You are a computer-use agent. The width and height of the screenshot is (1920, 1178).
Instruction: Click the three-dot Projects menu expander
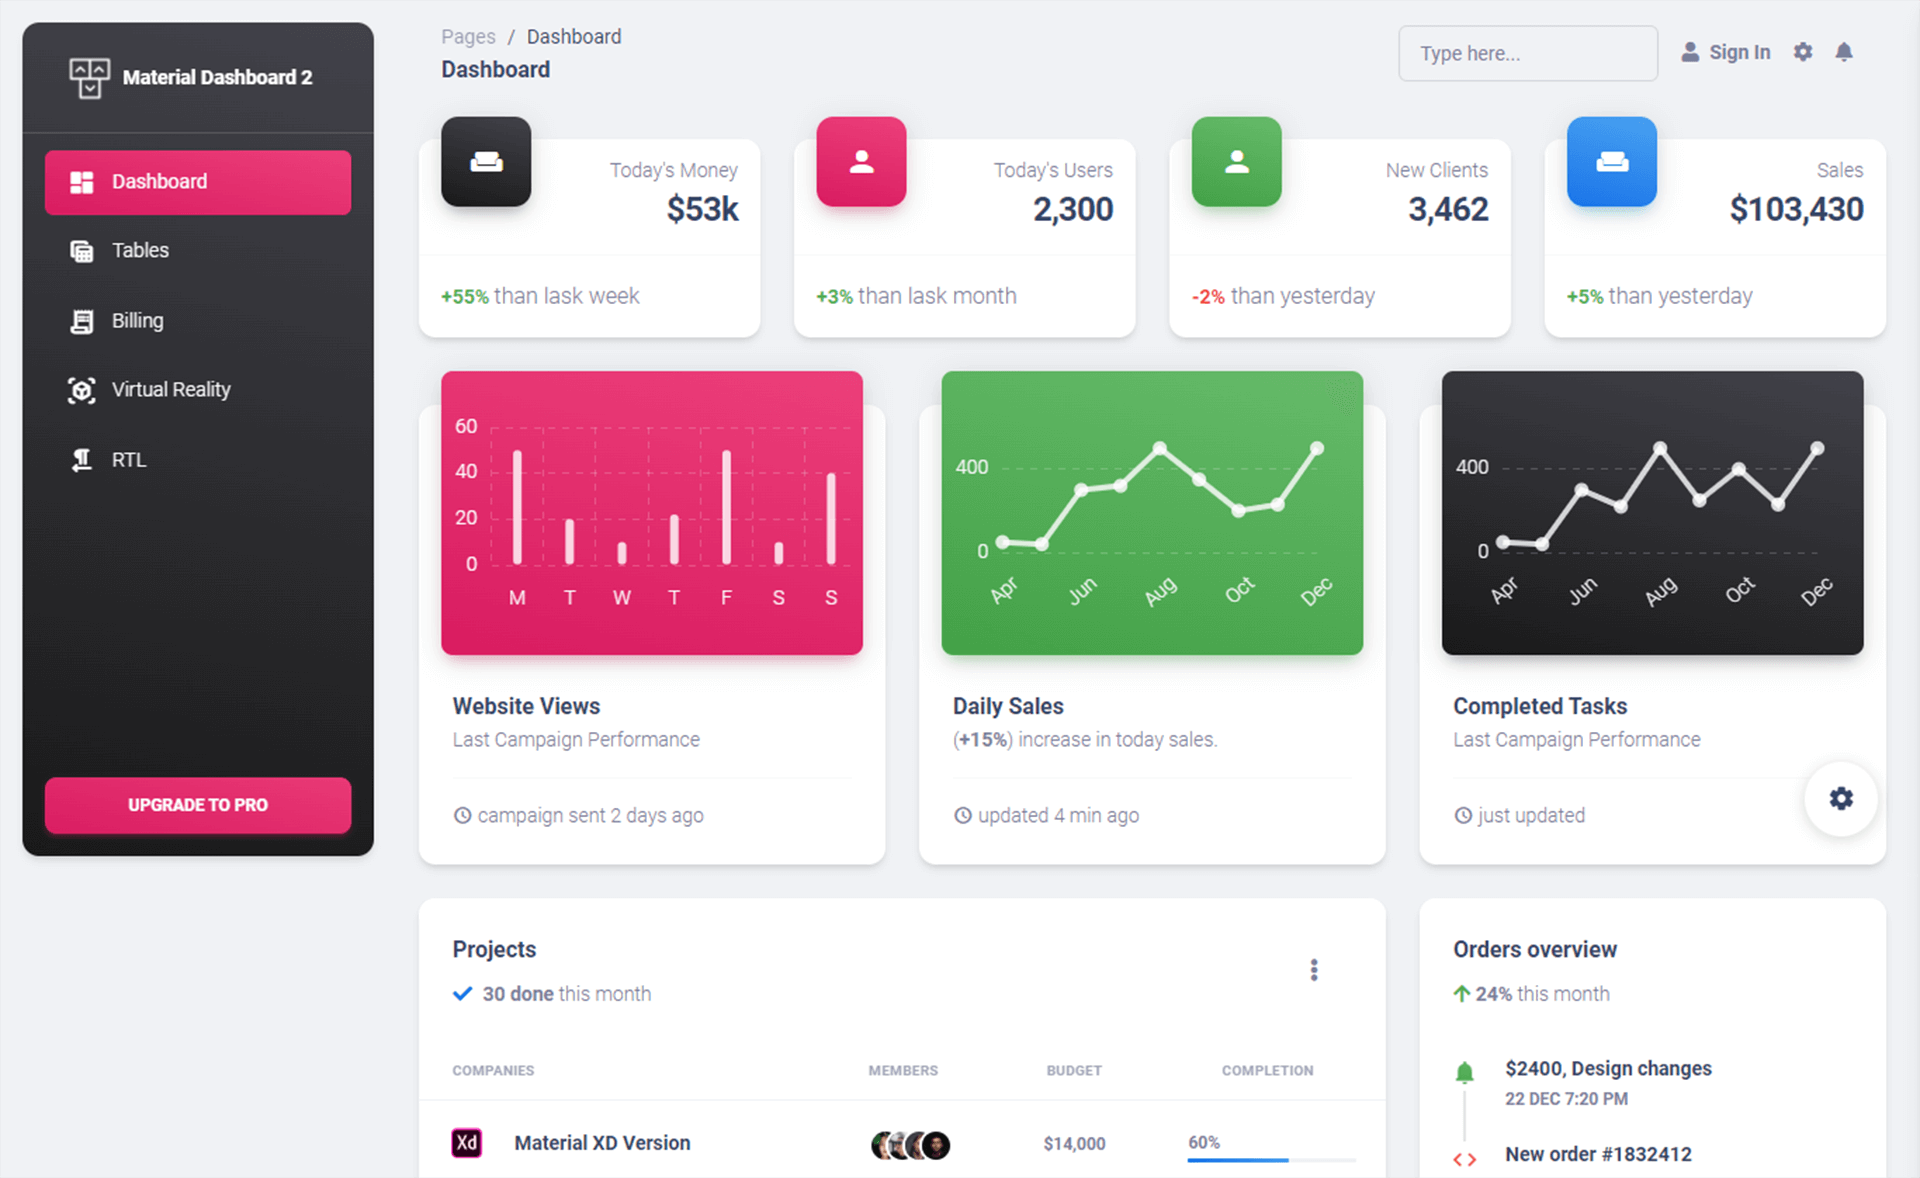click(1312, 970)
